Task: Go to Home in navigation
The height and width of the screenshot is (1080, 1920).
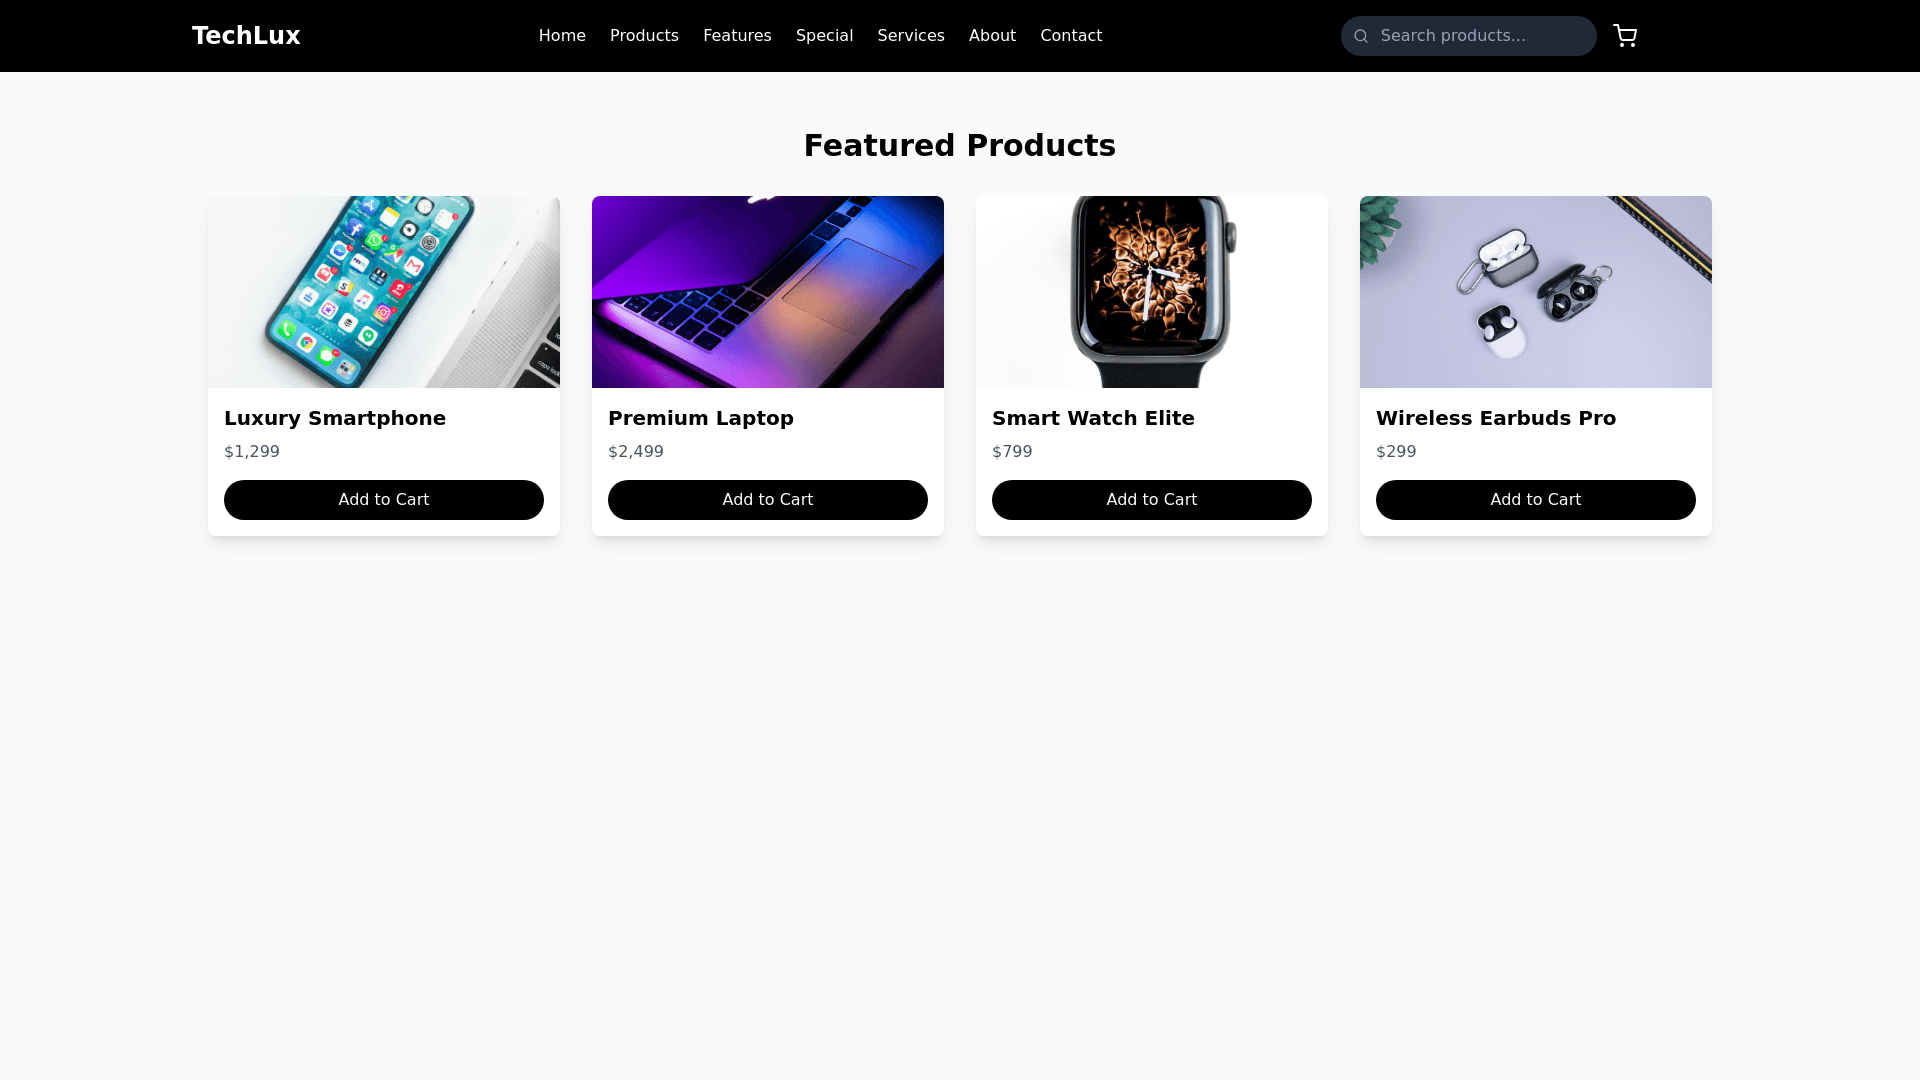Action: [x=562, y=36]
